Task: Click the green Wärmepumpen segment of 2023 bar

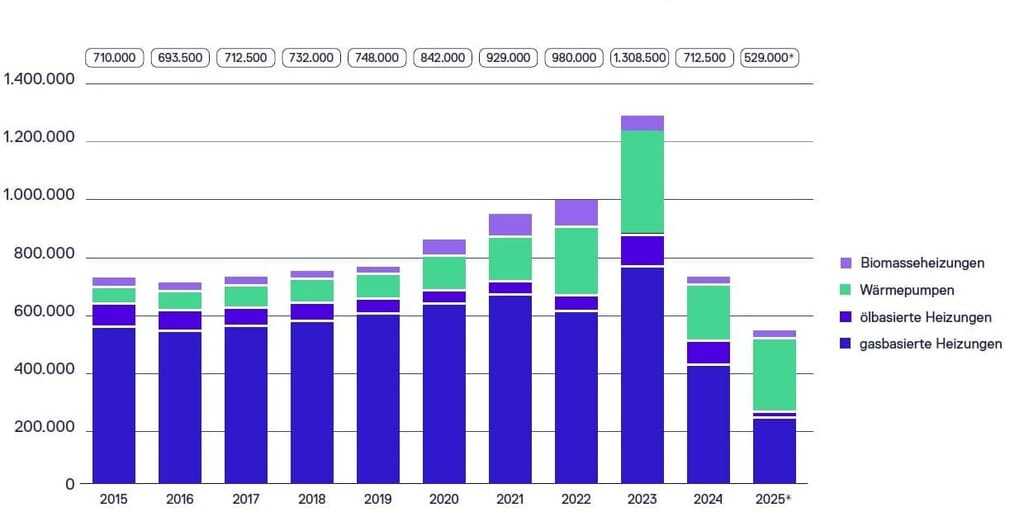Action: [642, 181]
